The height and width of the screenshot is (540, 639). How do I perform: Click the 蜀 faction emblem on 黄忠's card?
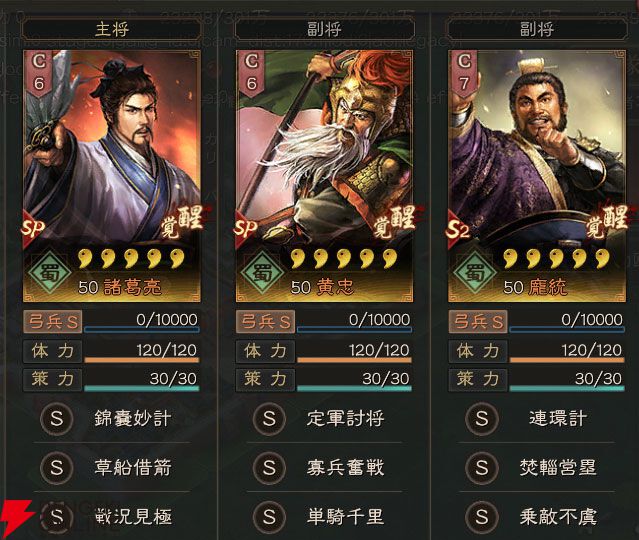click(x=263, y=272)
